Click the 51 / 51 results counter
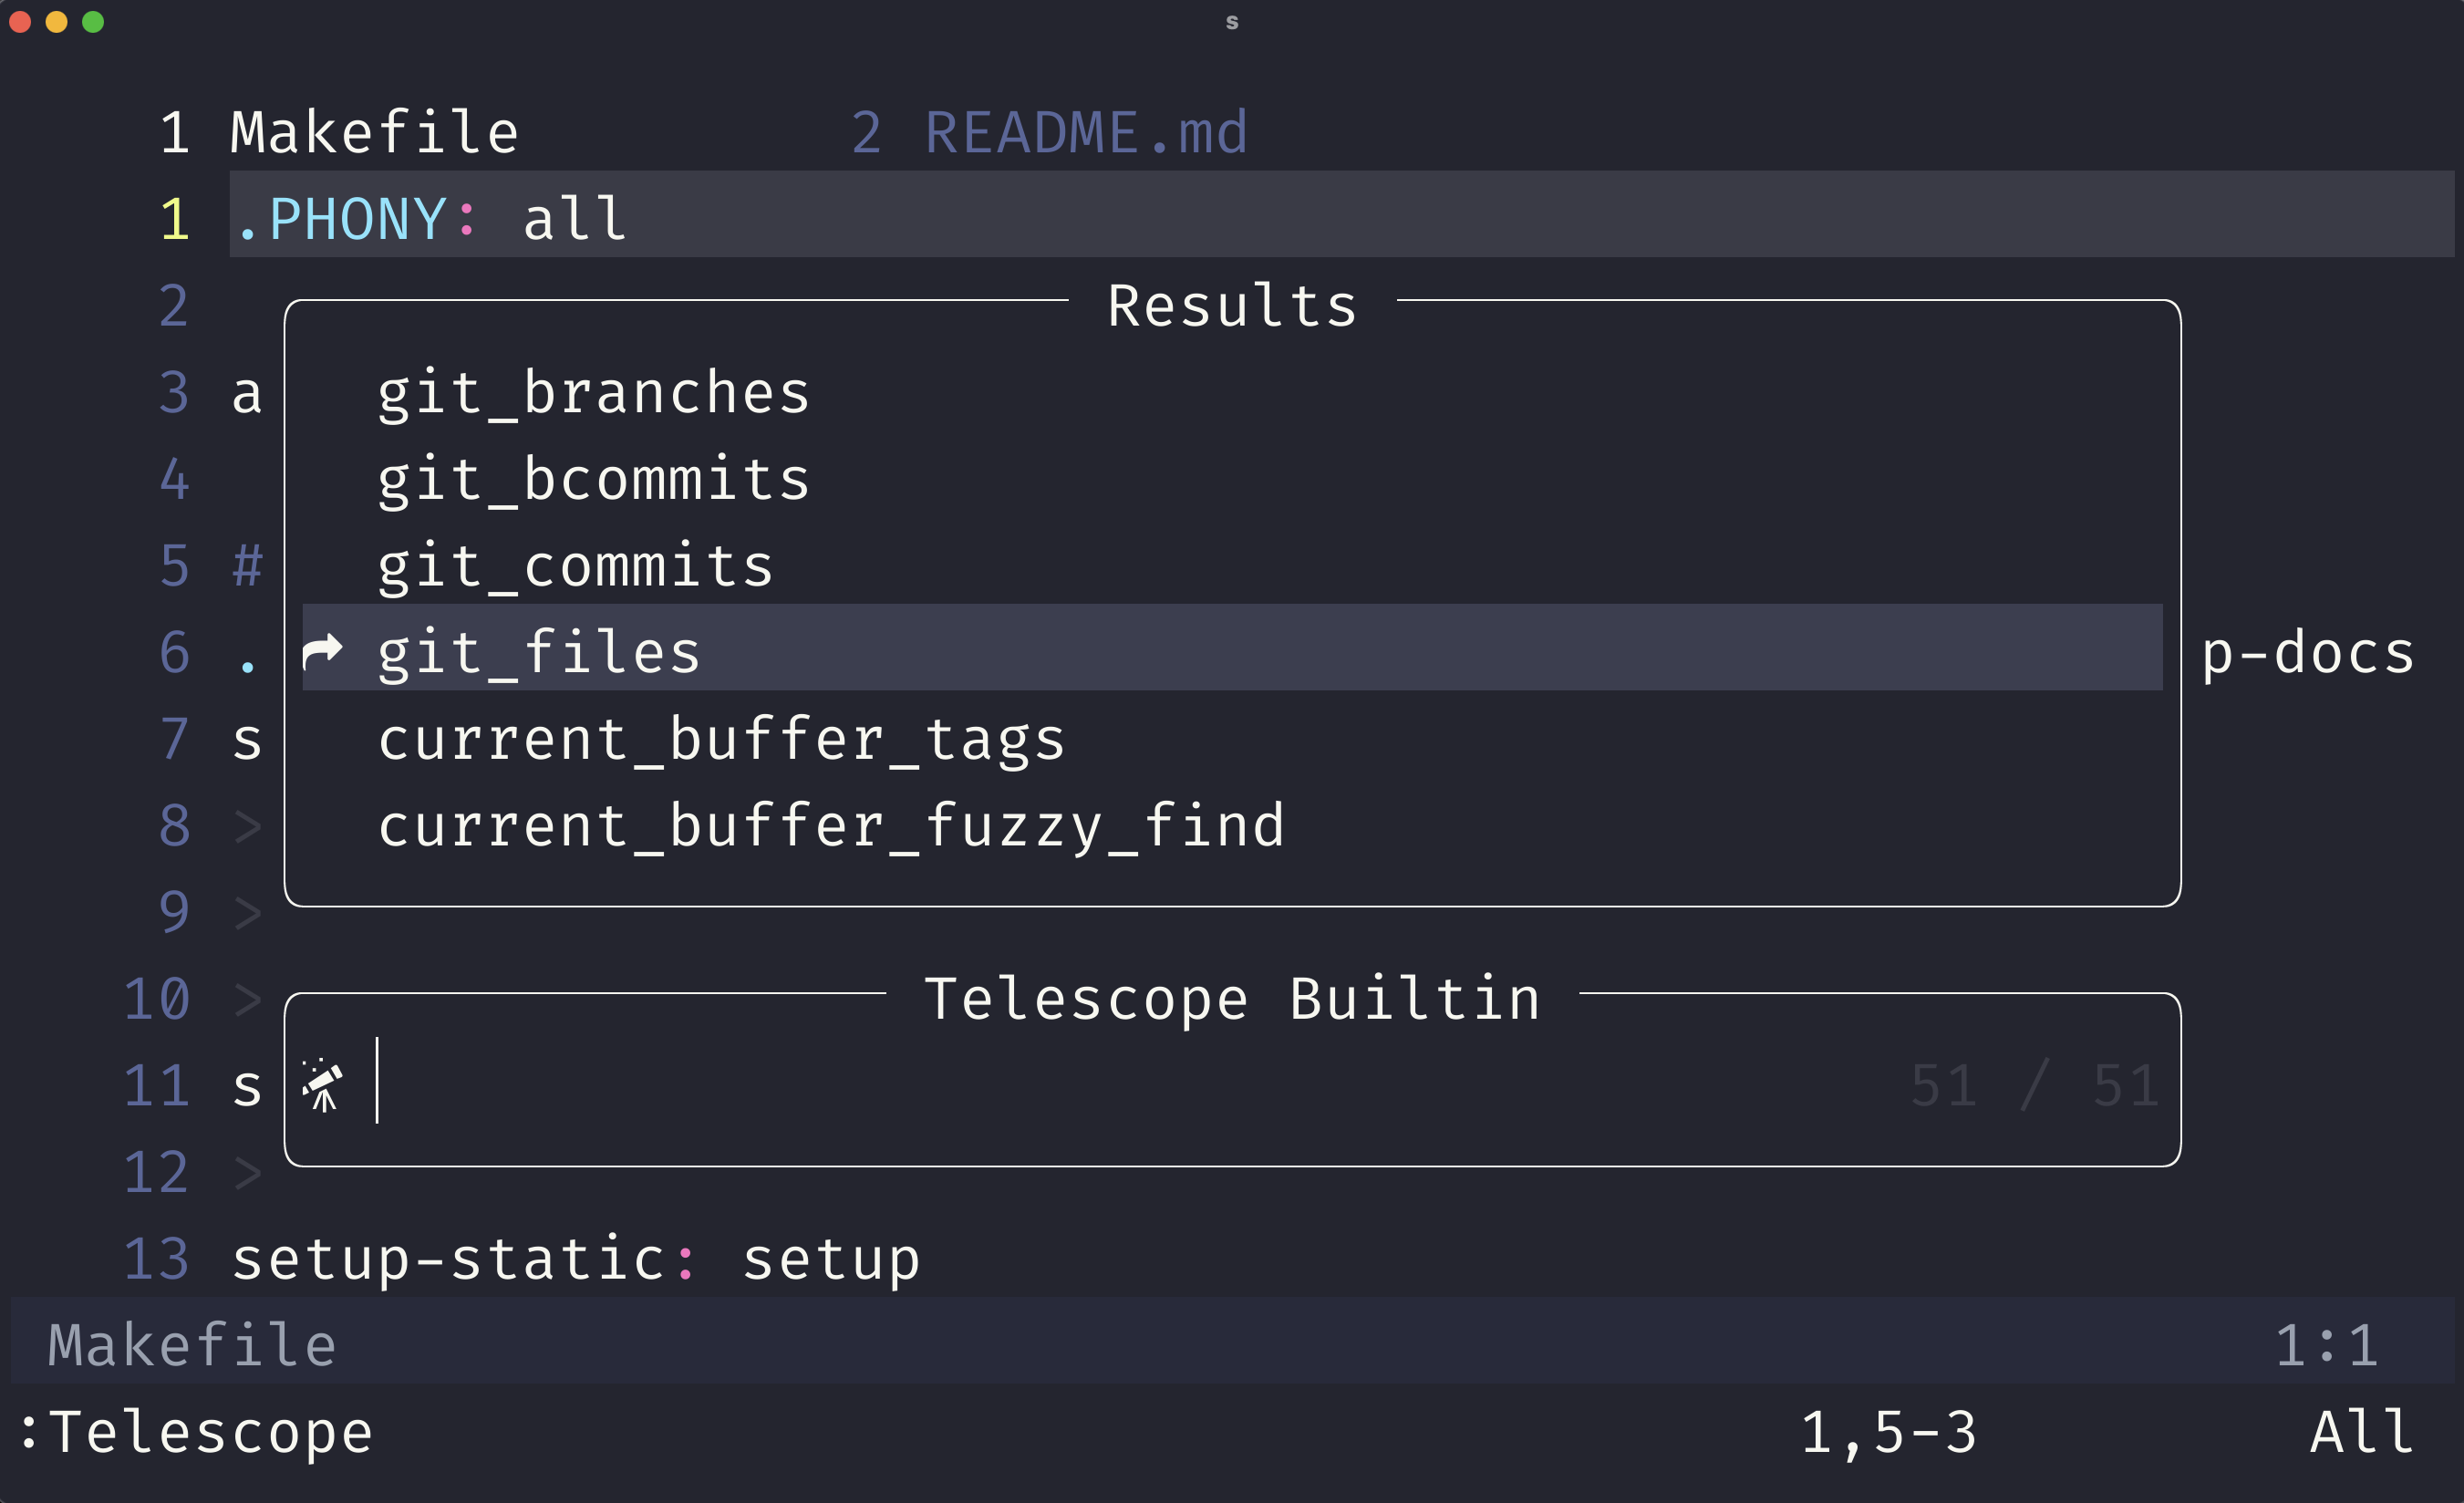The height and width of the screenshot is (1503, 2464). [2034, 1085]
